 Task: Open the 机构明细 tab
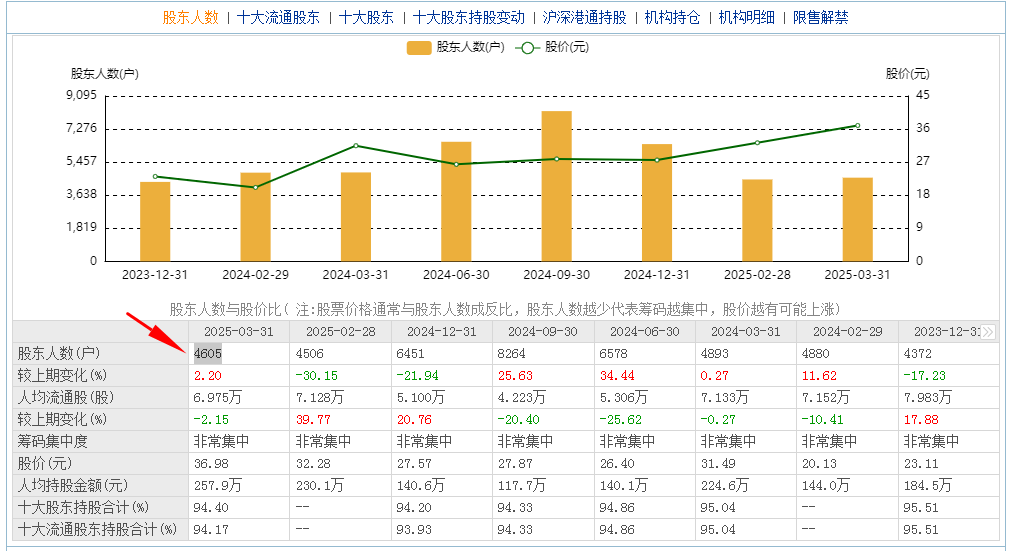(746, 17)
